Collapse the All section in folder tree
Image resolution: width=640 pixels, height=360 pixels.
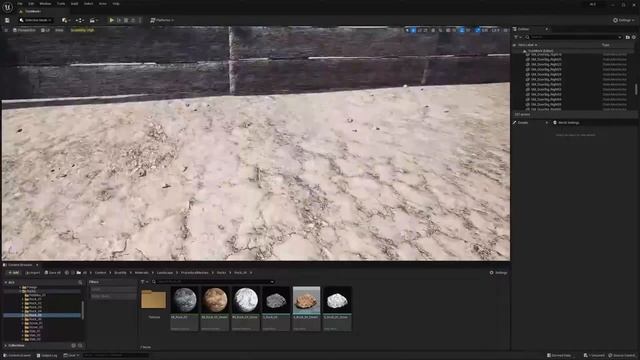click(5, 282)
